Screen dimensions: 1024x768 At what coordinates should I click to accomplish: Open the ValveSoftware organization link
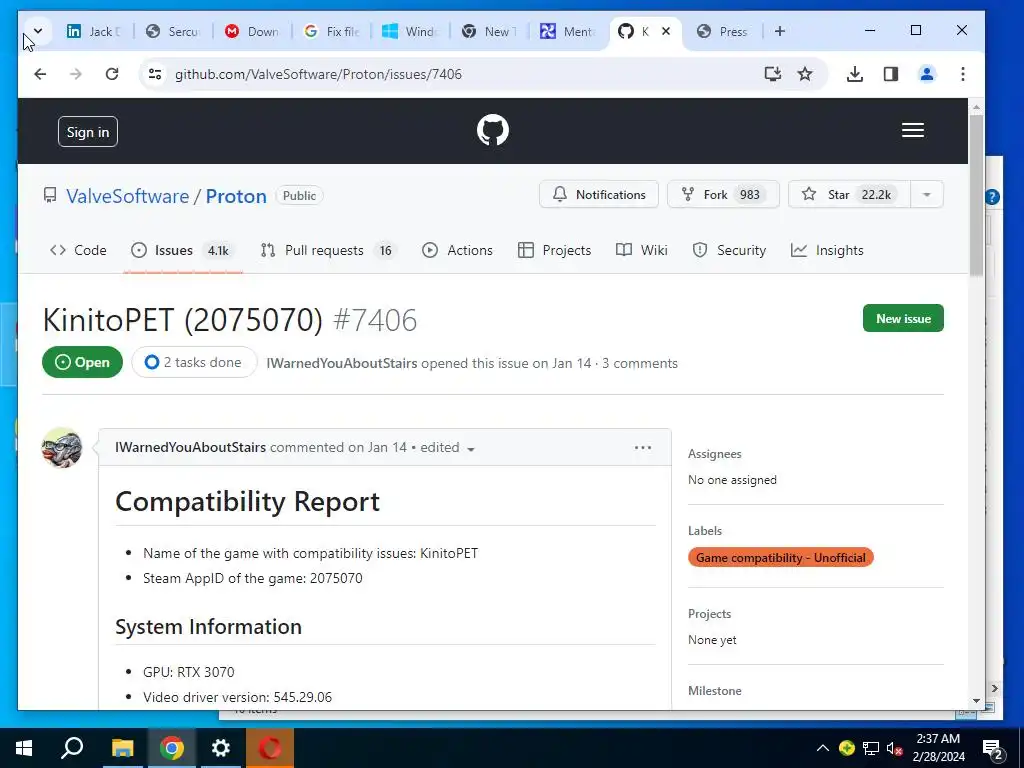[127, 196]
